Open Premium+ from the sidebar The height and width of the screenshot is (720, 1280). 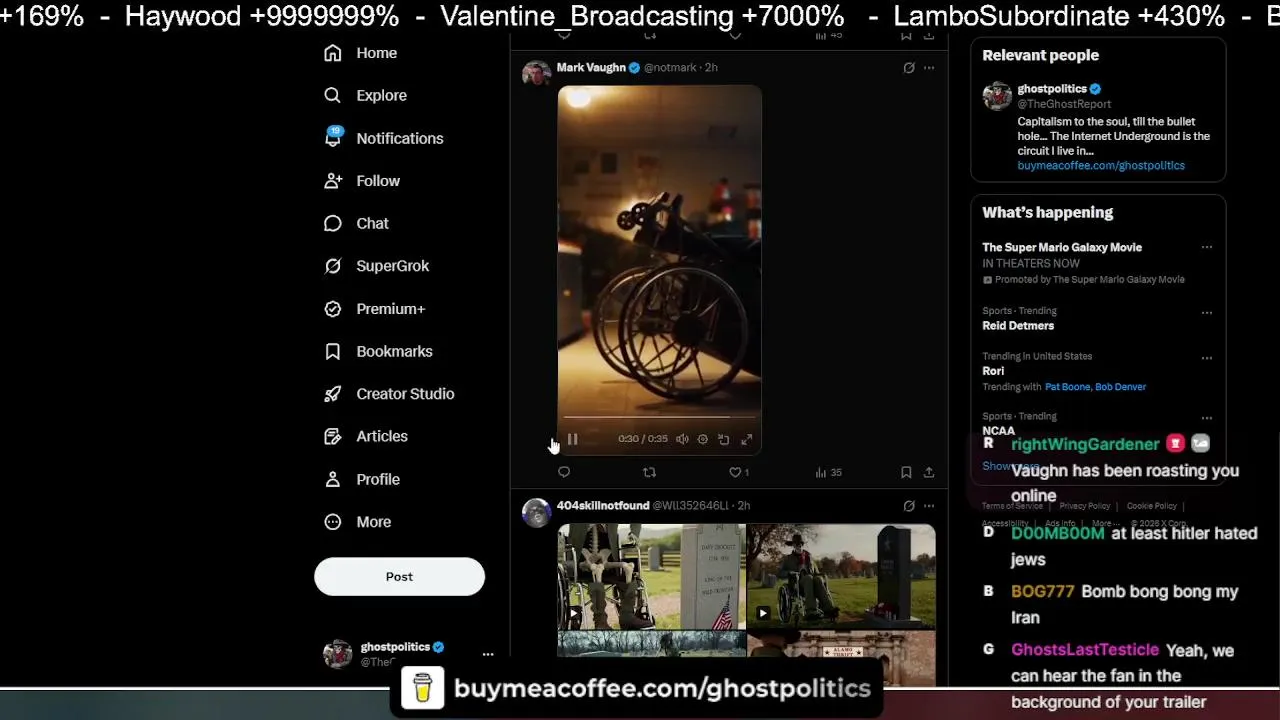[x=375, y=309]
